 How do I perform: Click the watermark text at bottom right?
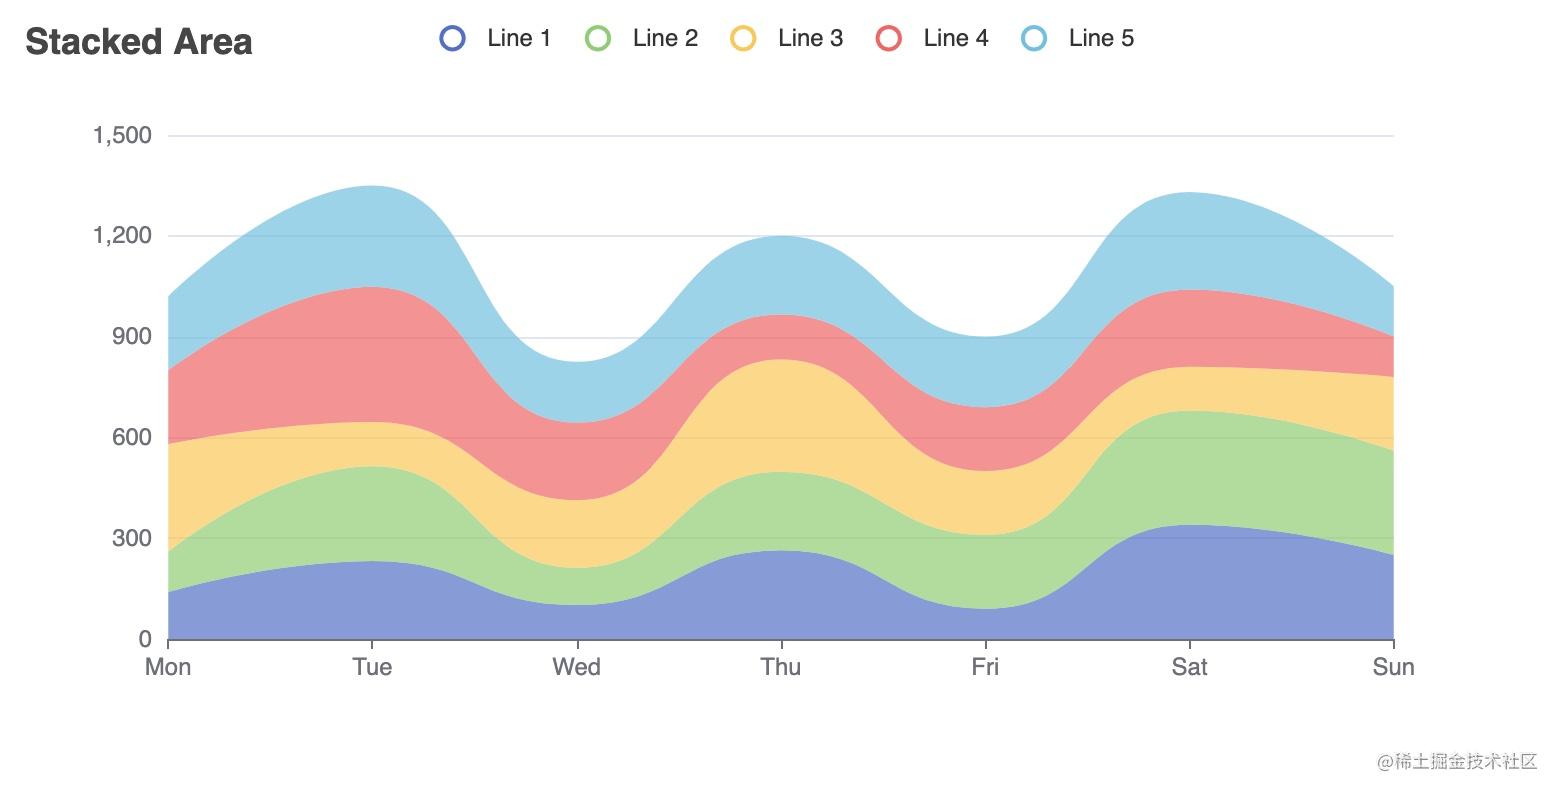(x=1456, y=762)
